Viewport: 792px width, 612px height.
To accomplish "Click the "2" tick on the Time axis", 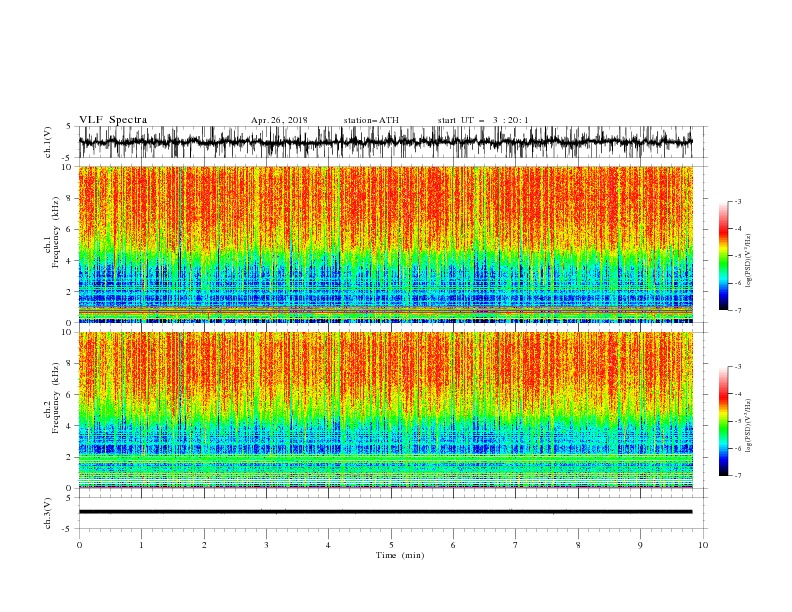I will point(204,545).
